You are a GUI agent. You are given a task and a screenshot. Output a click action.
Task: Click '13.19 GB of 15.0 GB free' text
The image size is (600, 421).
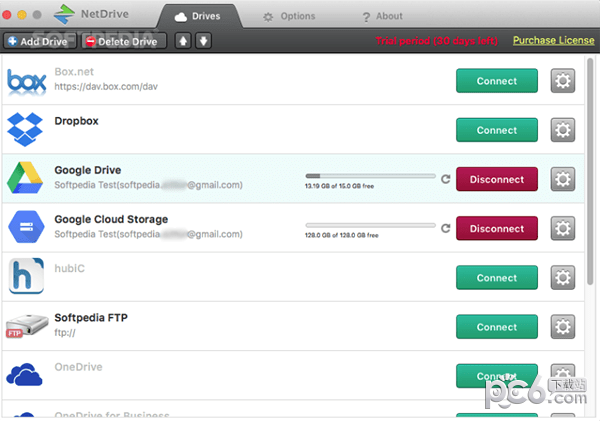coord(339,186)
